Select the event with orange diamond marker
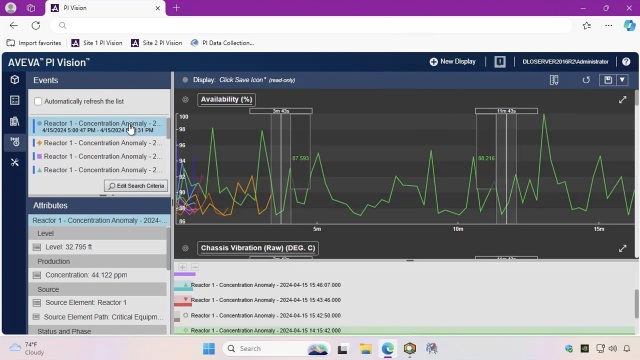The height and width of the screenshot is (360, 640). [98, 143]
